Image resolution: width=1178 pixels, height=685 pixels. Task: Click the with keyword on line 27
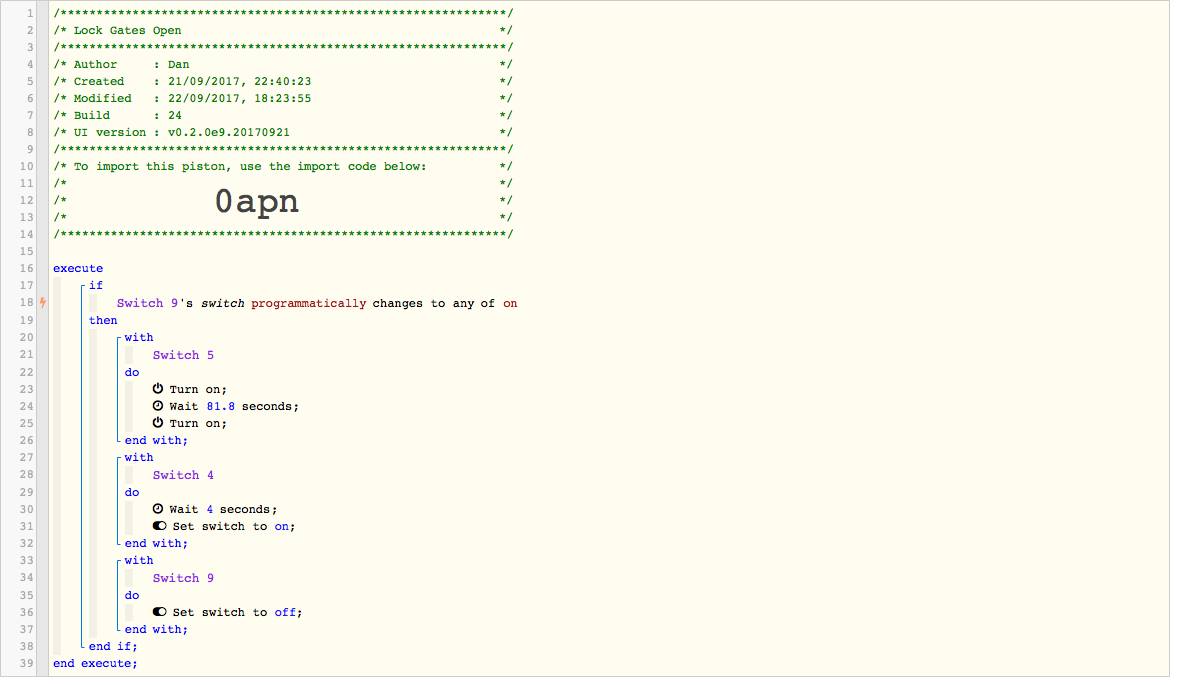(139, 457)
